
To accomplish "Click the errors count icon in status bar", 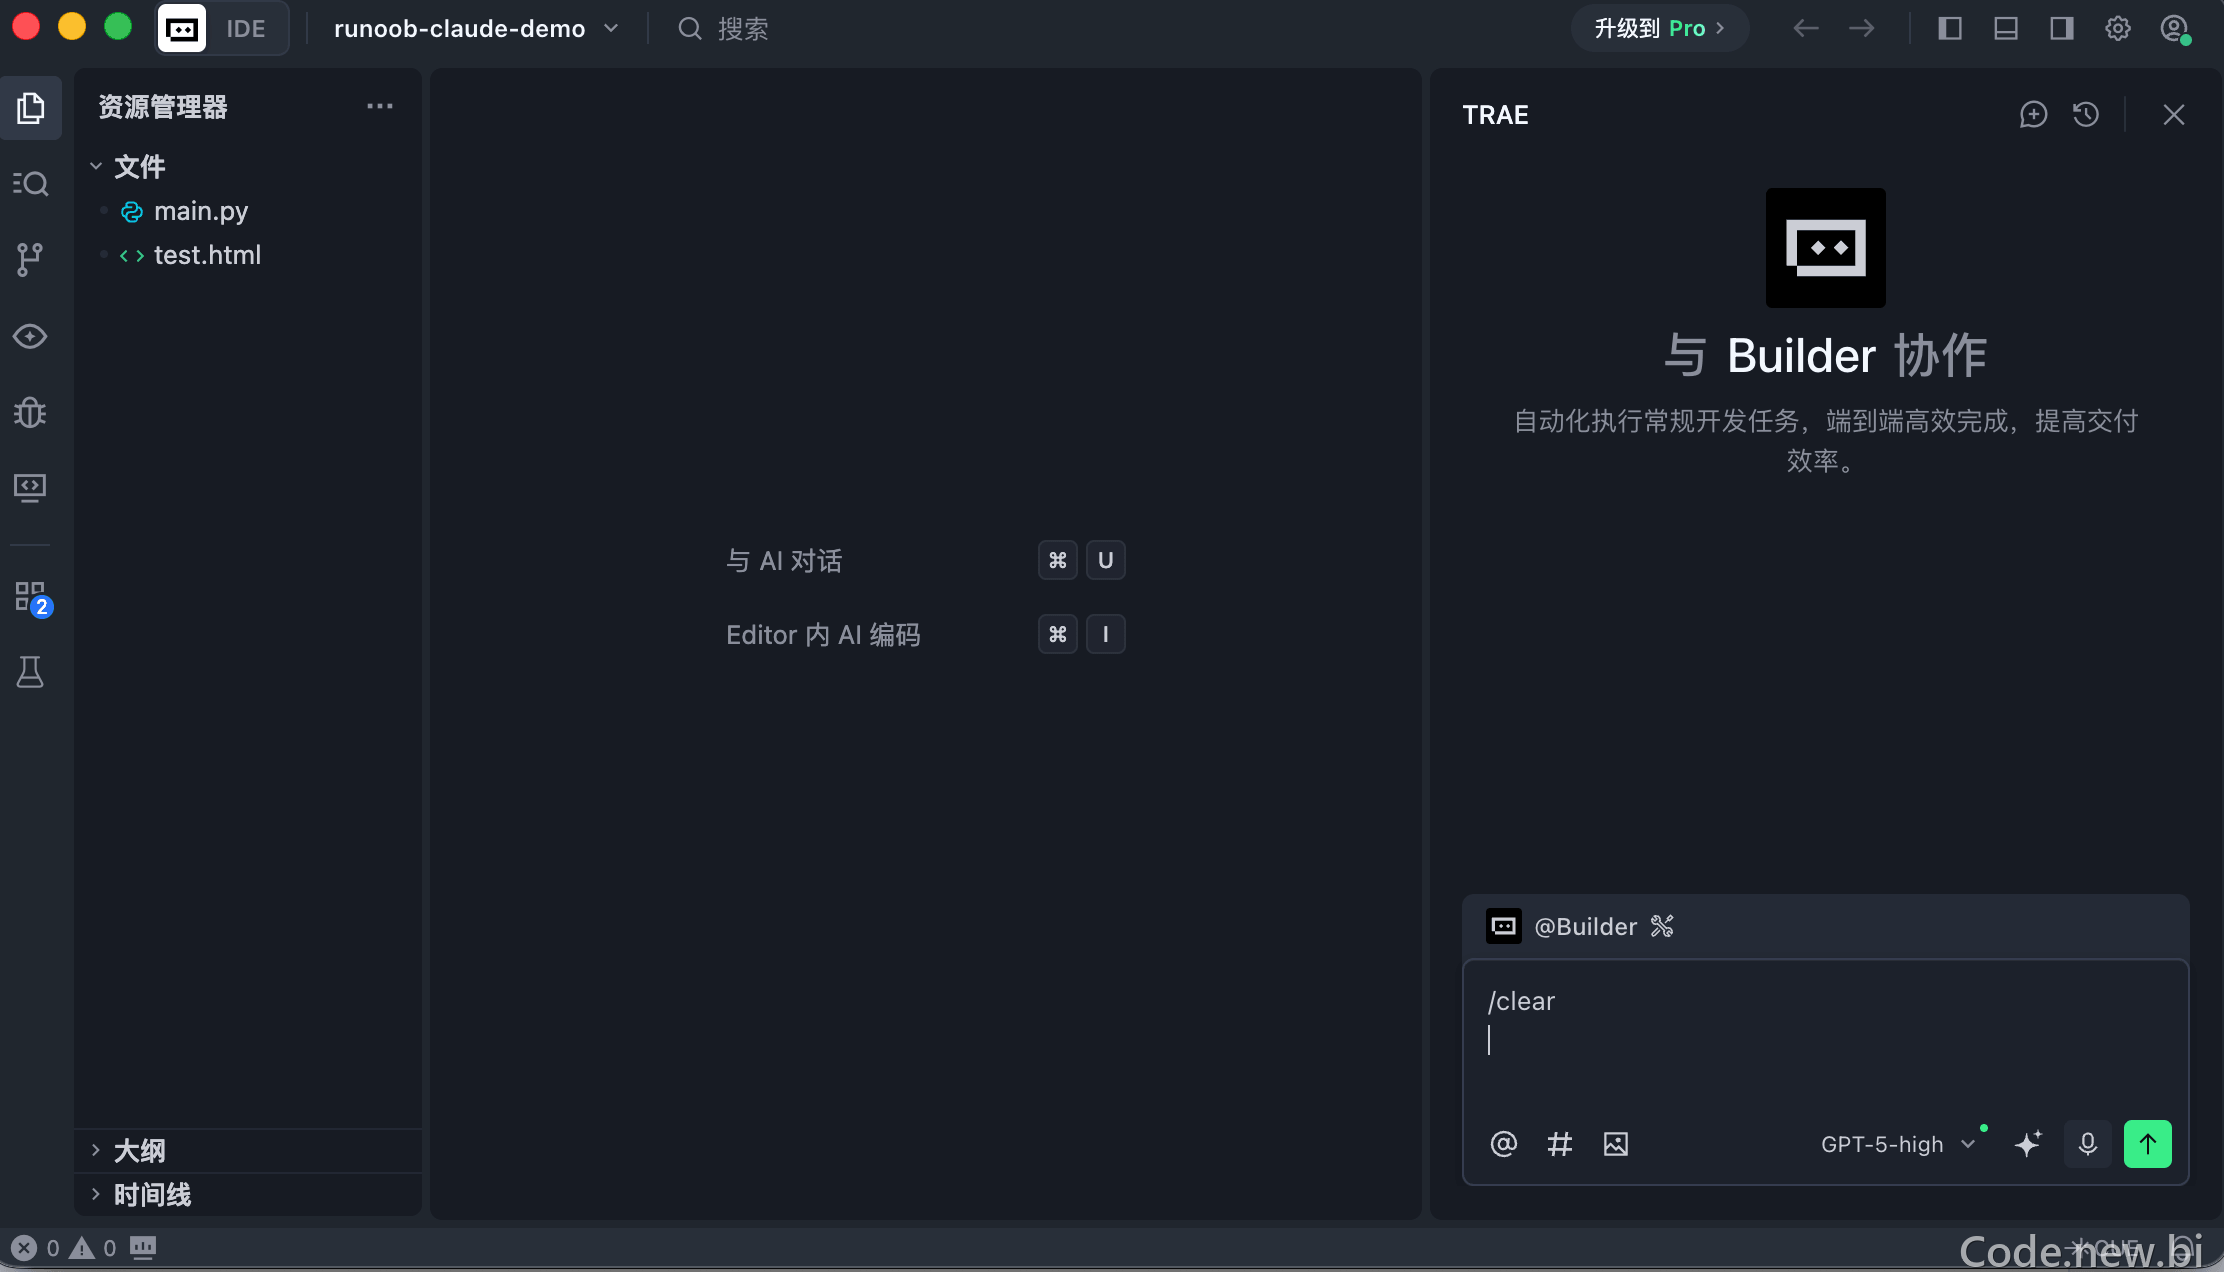I will click(24, 1248).
